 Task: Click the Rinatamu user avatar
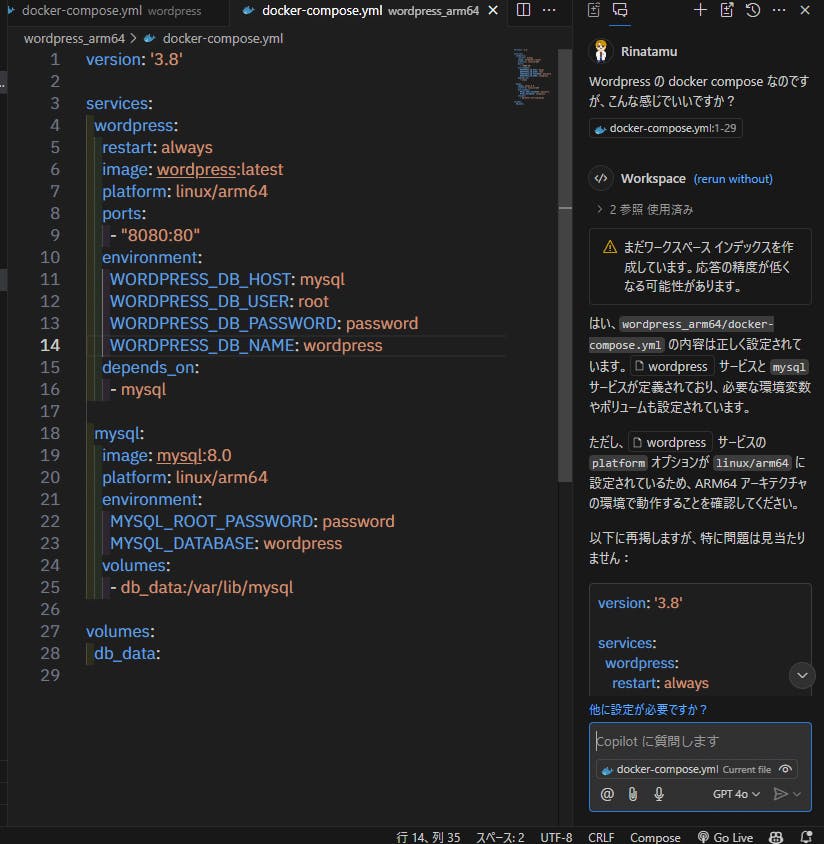click(601, 51)
